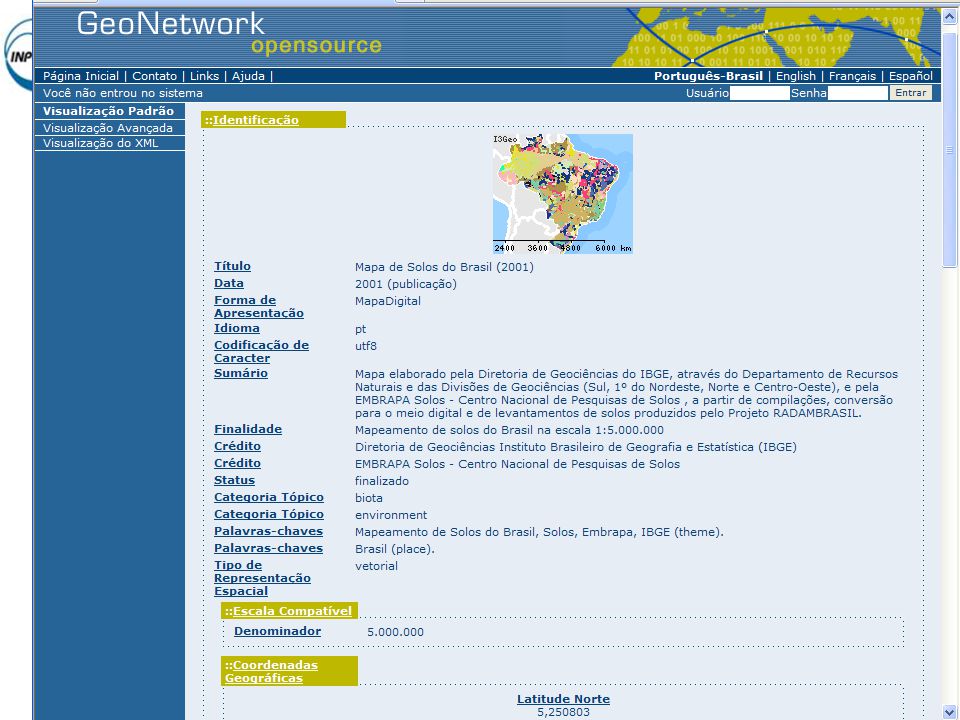Collapse the ::Escala Compatível section
The width and height of the screenshot is (960, 720).
[x=288, y=611]
